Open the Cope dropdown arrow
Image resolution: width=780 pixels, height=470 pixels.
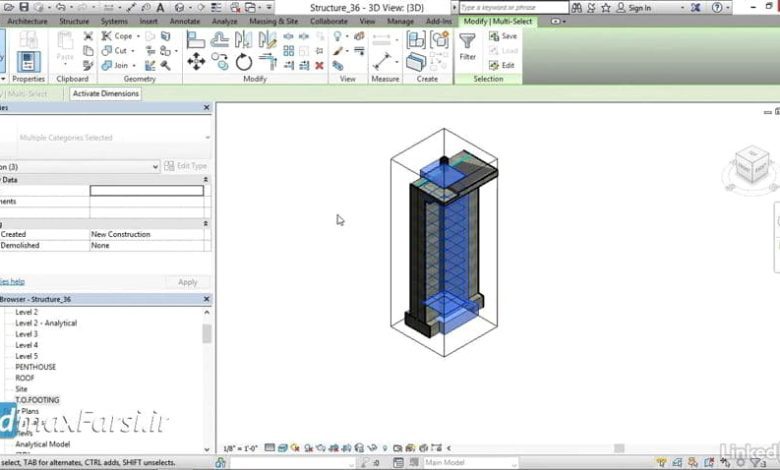pos(138,36)
